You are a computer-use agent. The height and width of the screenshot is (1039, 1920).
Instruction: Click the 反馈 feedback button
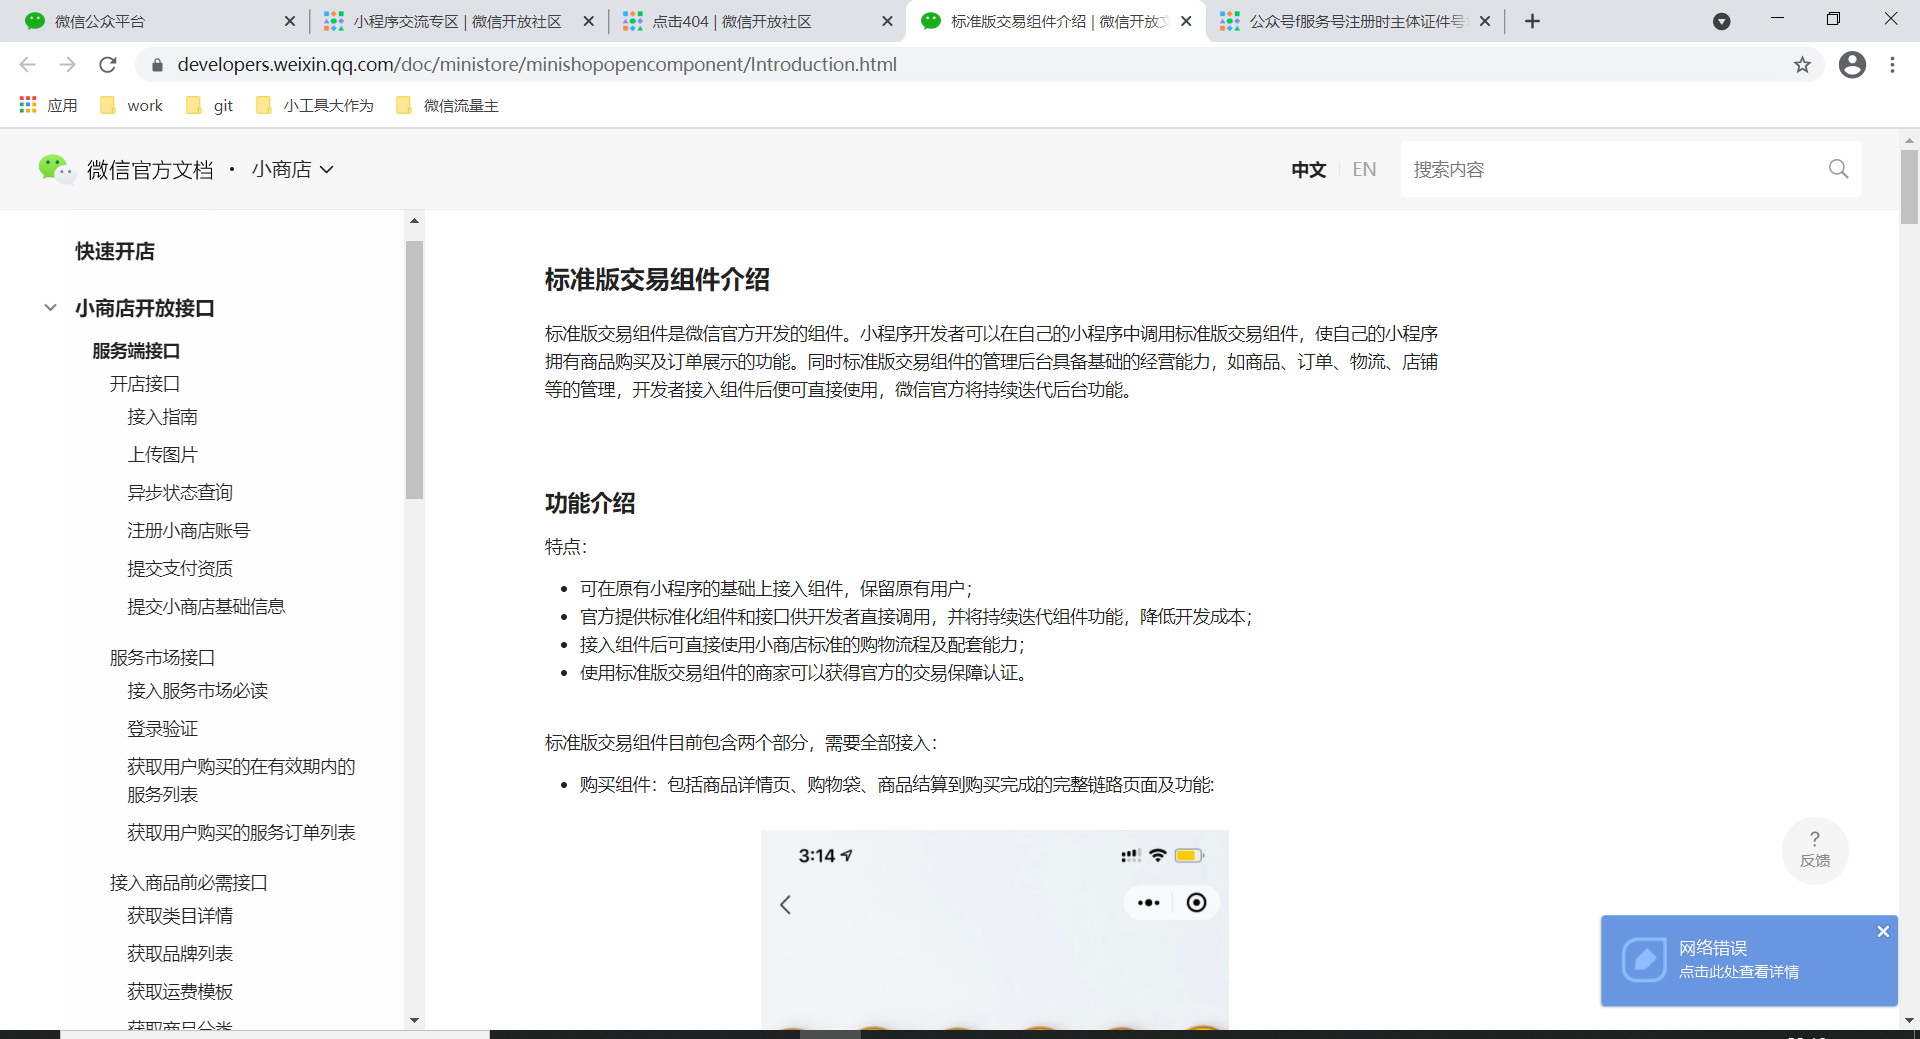[1815, 850]
